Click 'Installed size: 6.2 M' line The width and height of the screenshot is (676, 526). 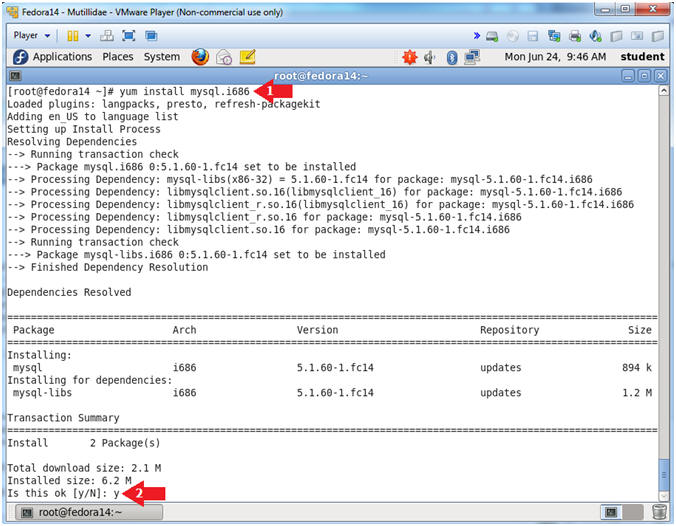[x=69, y=480]
